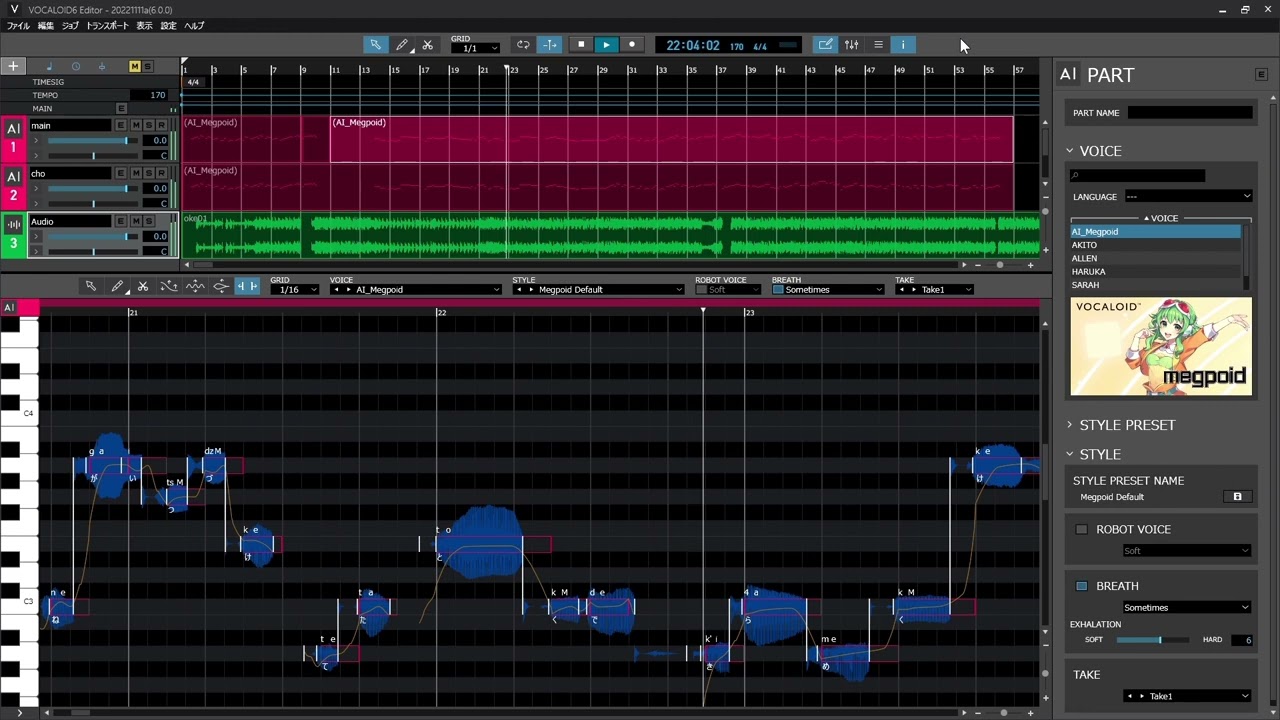Expand volume row chevron of main track
This screenshot has width=1280, height=720.
(36, 140)
